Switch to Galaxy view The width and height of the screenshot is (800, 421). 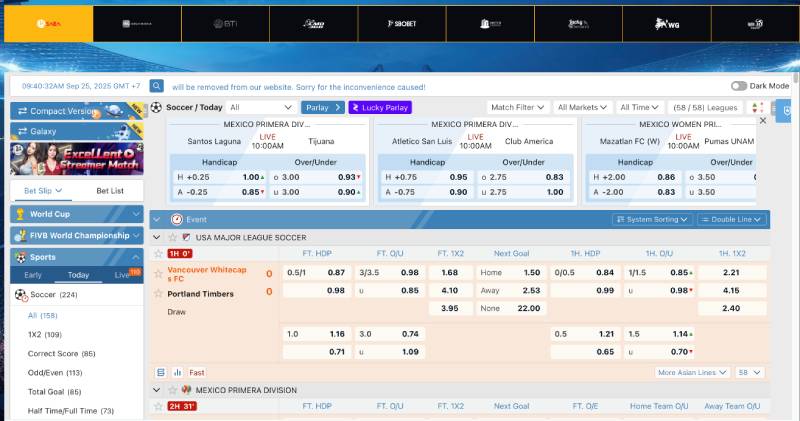(x=43, y=131)
